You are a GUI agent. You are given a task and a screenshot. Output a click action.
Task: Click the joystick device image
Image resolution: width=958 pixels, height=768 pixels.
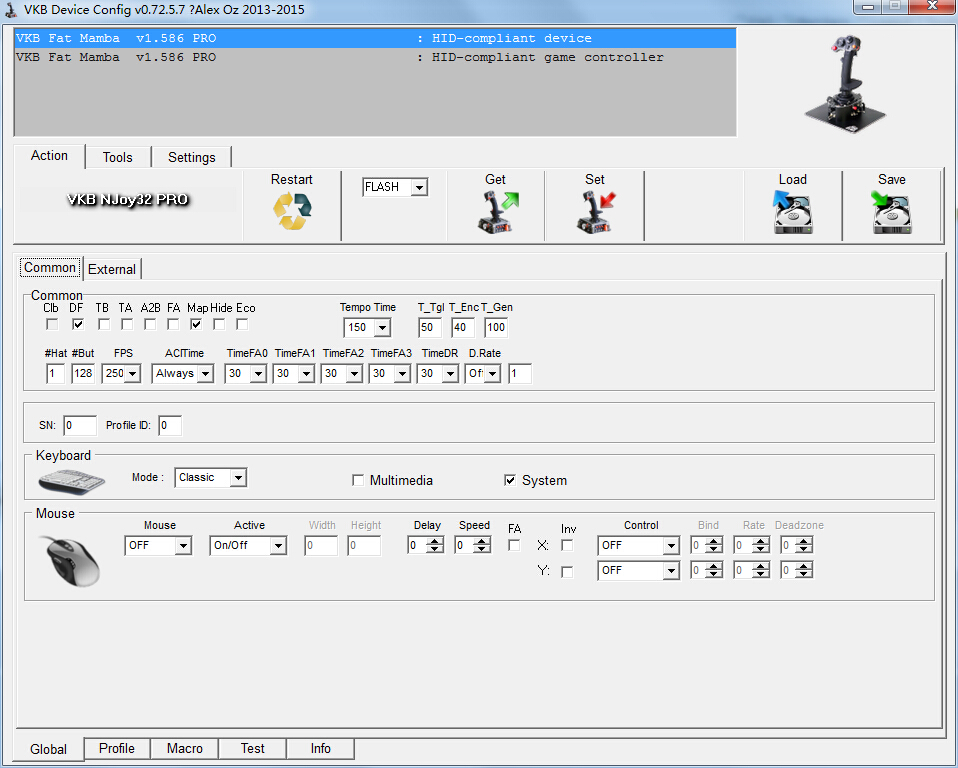846,82
